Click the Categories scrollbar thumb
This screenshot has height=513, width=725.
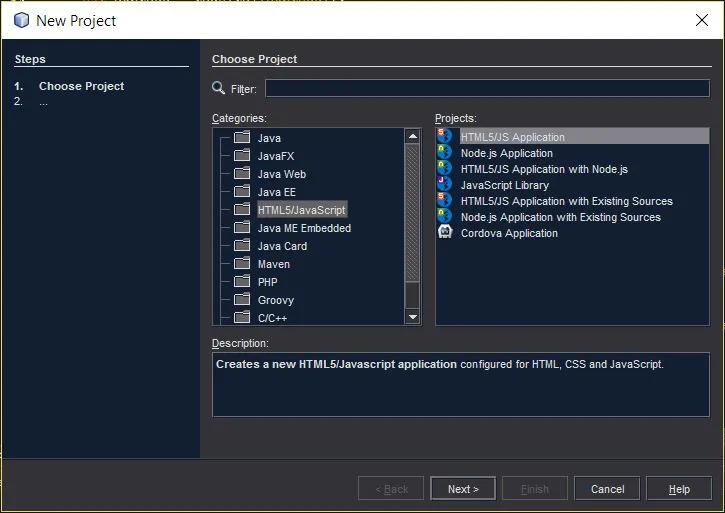(412, 213)
